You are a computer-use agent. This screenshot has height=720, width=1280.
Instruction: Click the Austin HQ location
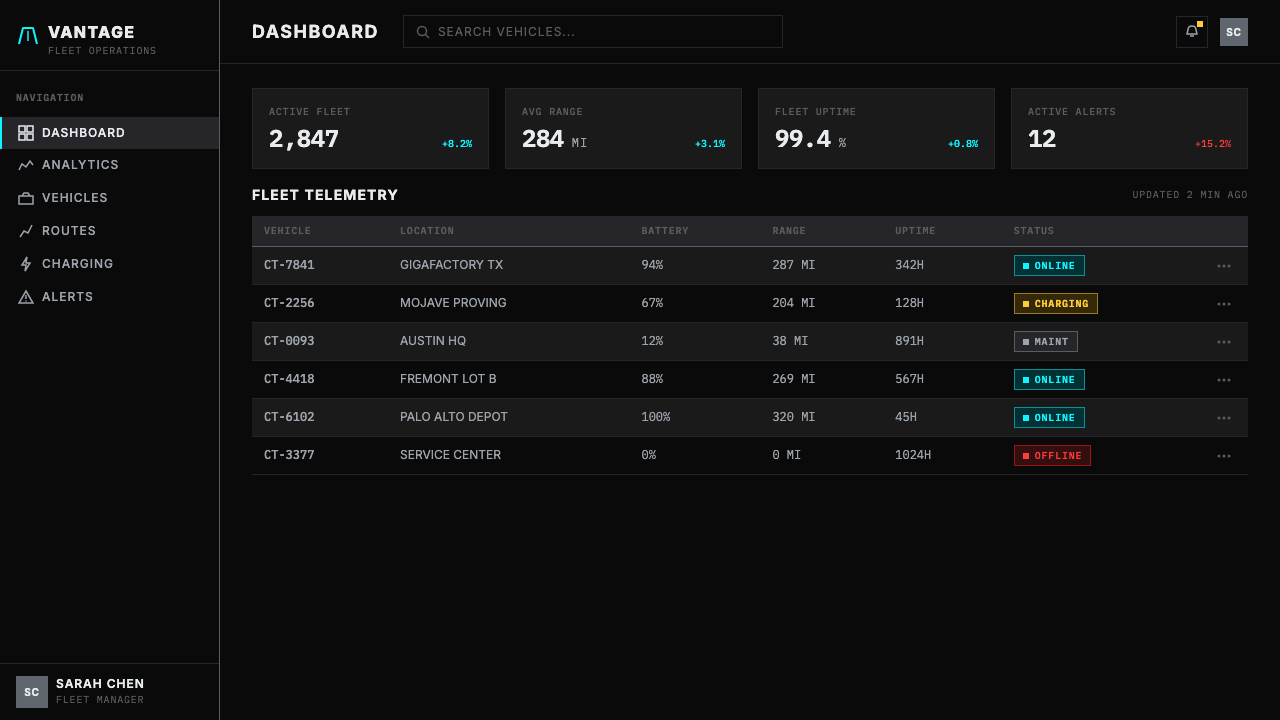click(433, 341)
